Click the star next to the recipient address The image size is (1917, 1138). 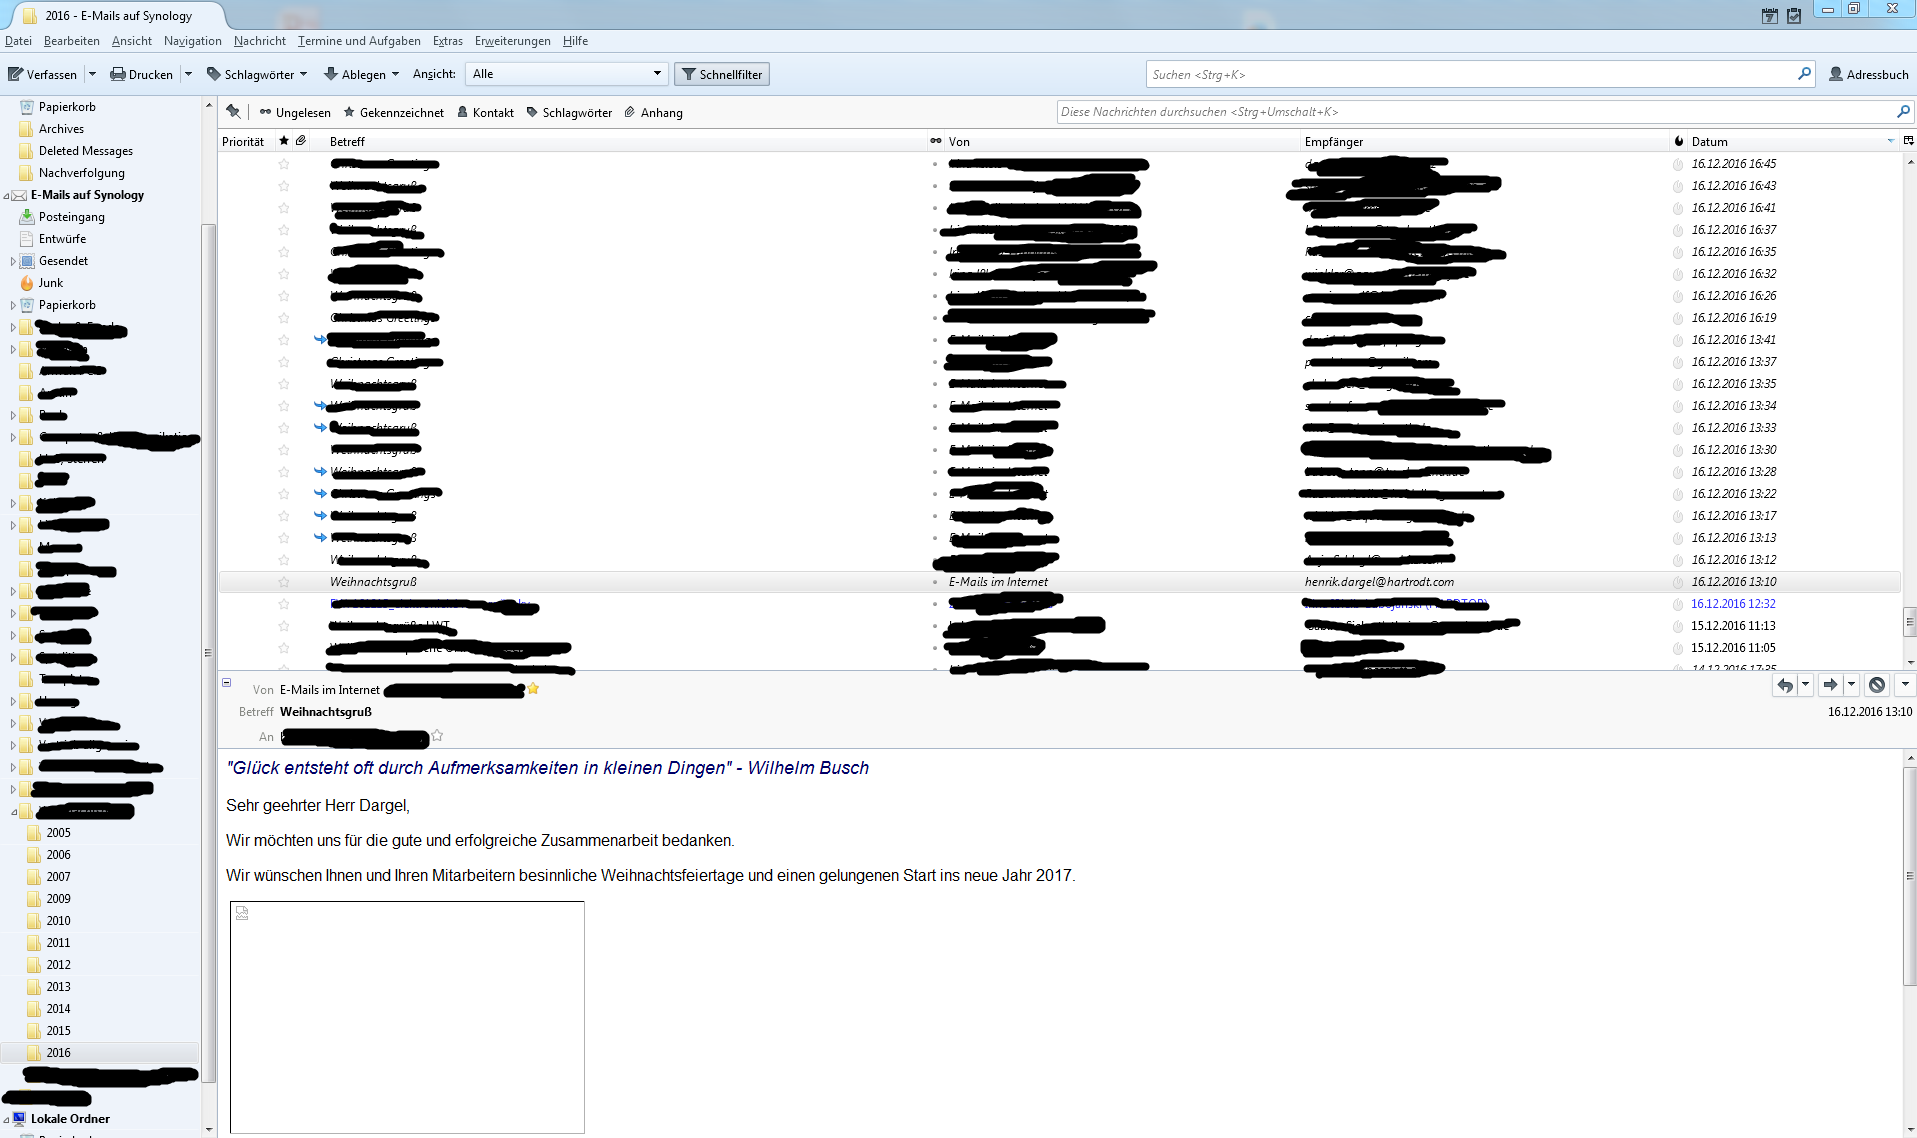[437, 736]
